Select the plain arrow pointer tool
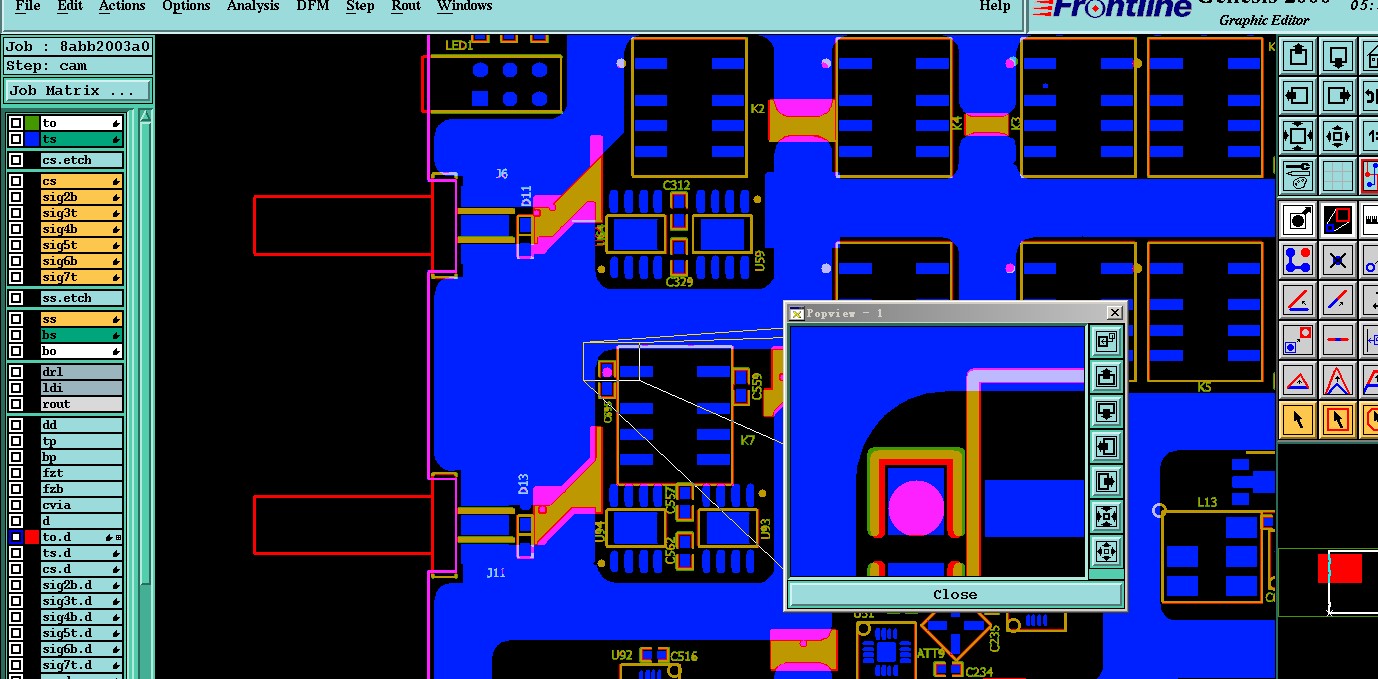Image resolution: width=1378 pixels, height=679 pixels. [x=1298, y=419]
